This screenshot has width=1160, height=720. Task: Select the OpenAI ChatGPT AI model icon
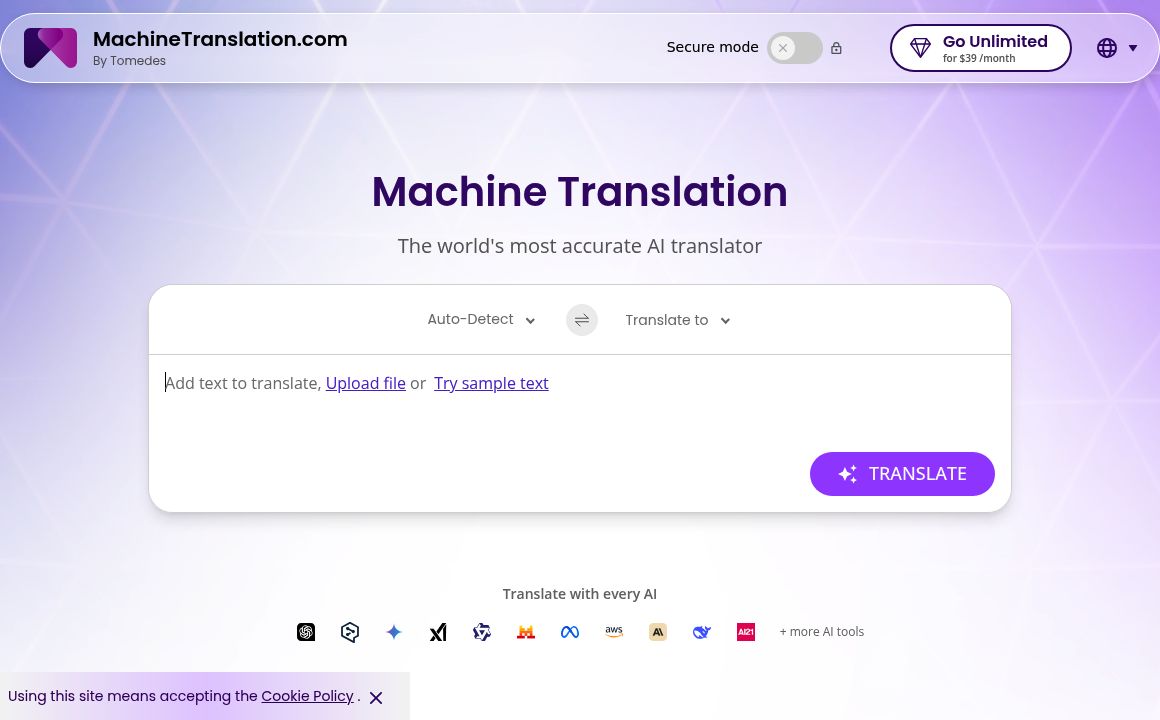pyautogui.click(x=306, y=632)
